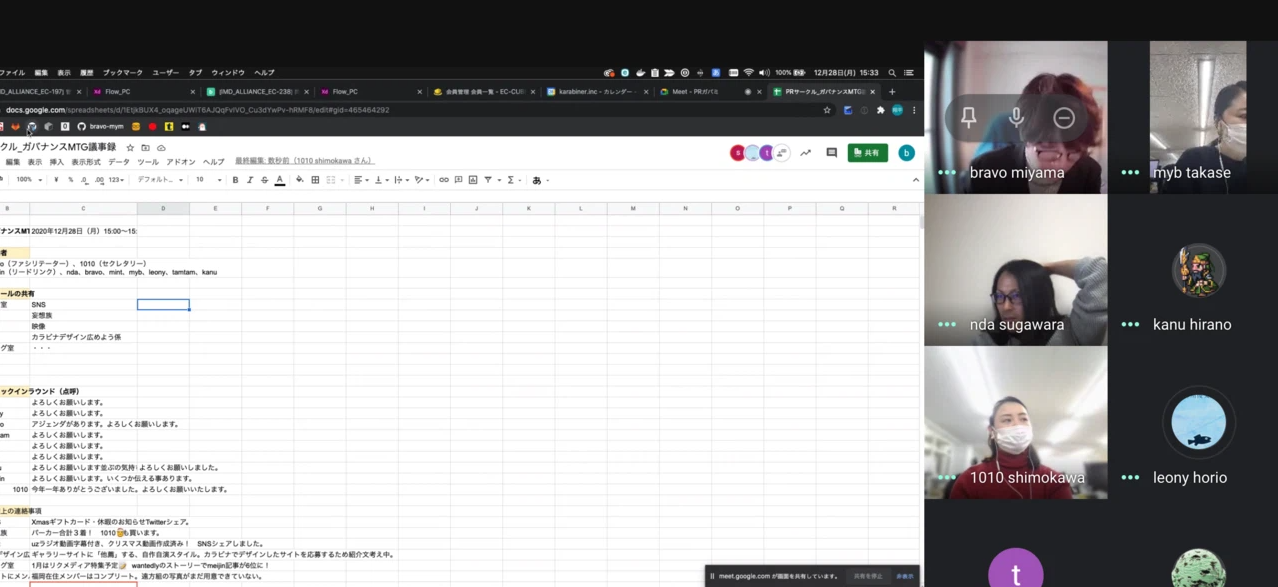Open the functions sigma menu

510,180
